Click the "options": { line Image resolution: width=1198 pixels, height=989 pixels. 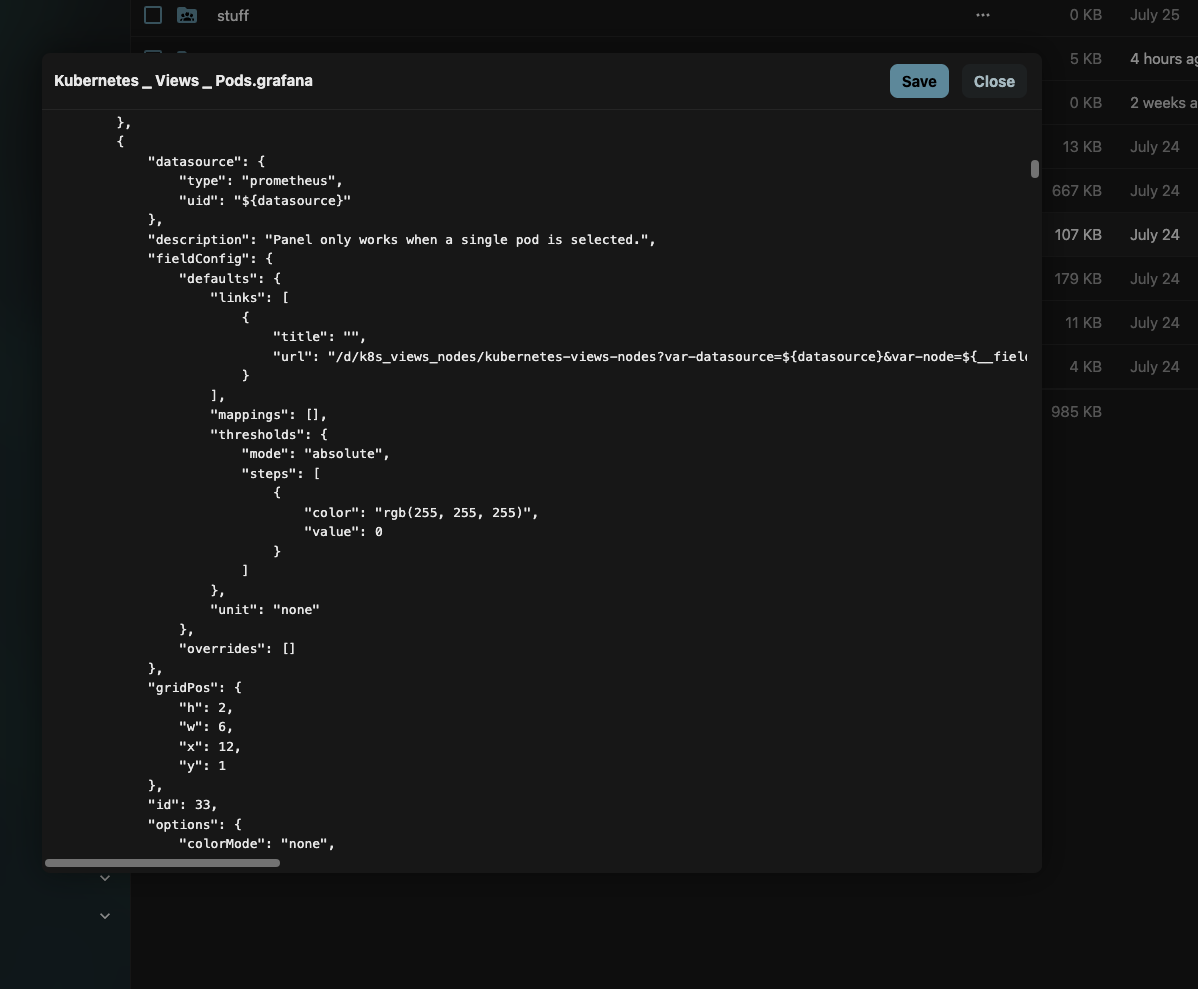(x=194, y=825)
